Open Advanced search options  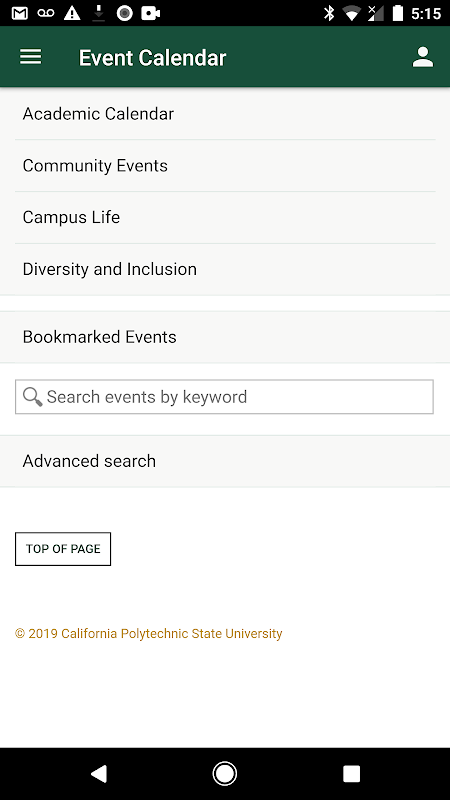(x=225, y=461)
